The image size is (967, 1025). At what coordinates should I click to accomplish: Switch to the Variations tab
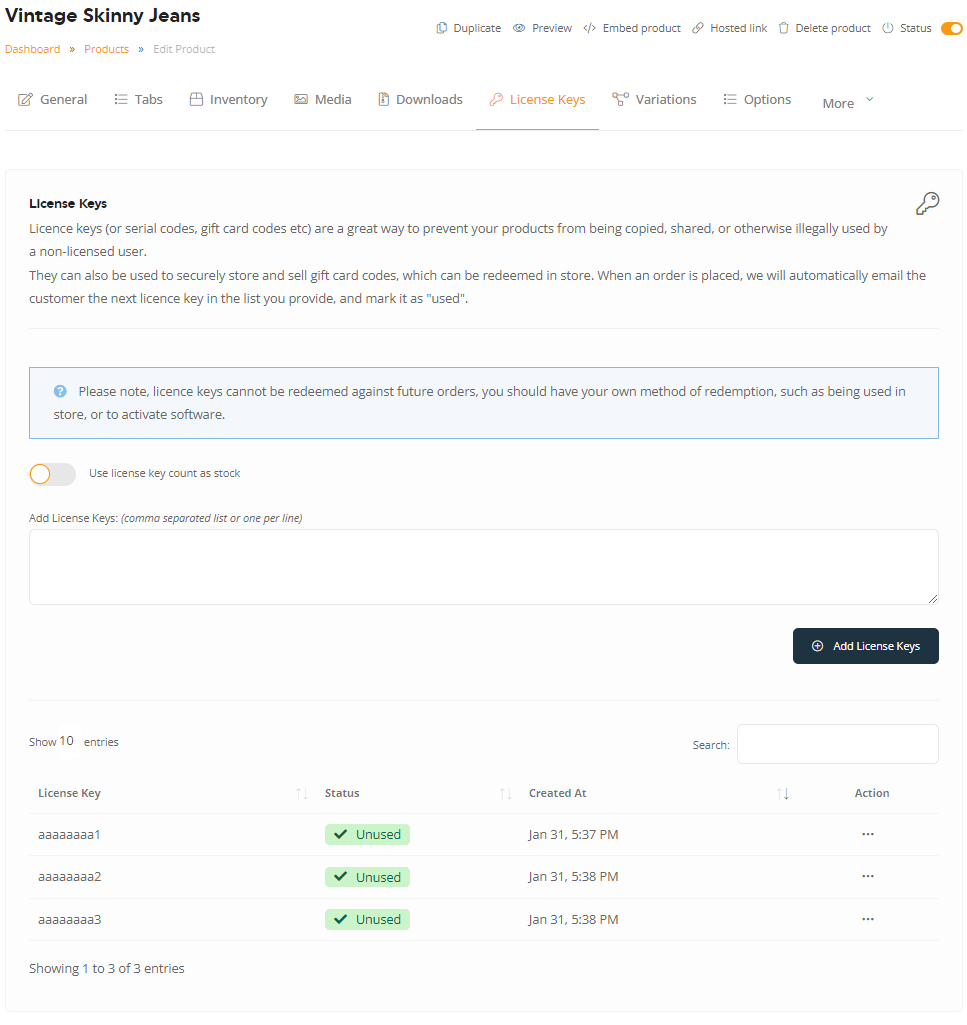click(654, 99)
